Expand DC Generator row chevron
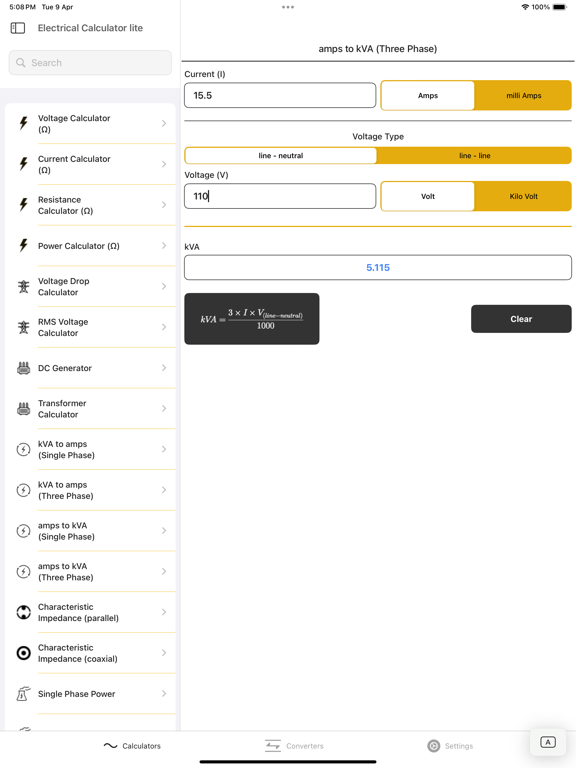This screenshot has width=576, height=768. (x=164, y=368)
